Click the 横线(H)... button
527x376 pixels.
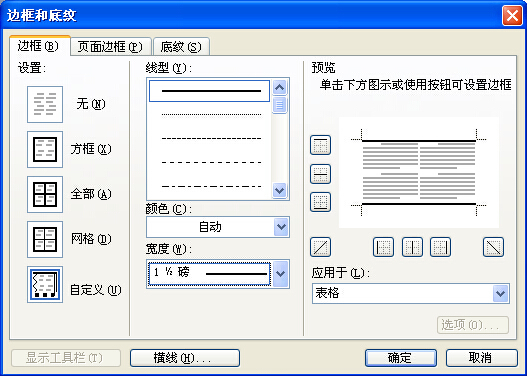point(185,358)
